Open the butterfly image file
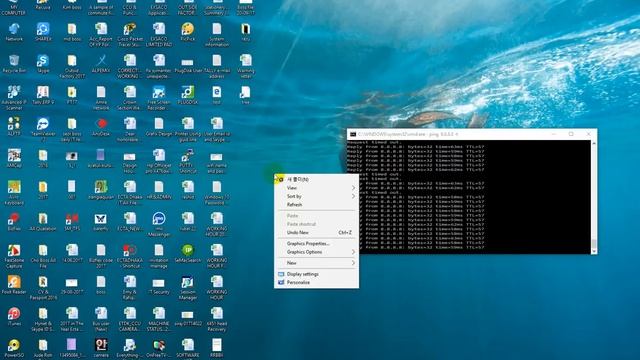The width and height of the screenshot is (640, 360). pos(101,222)
